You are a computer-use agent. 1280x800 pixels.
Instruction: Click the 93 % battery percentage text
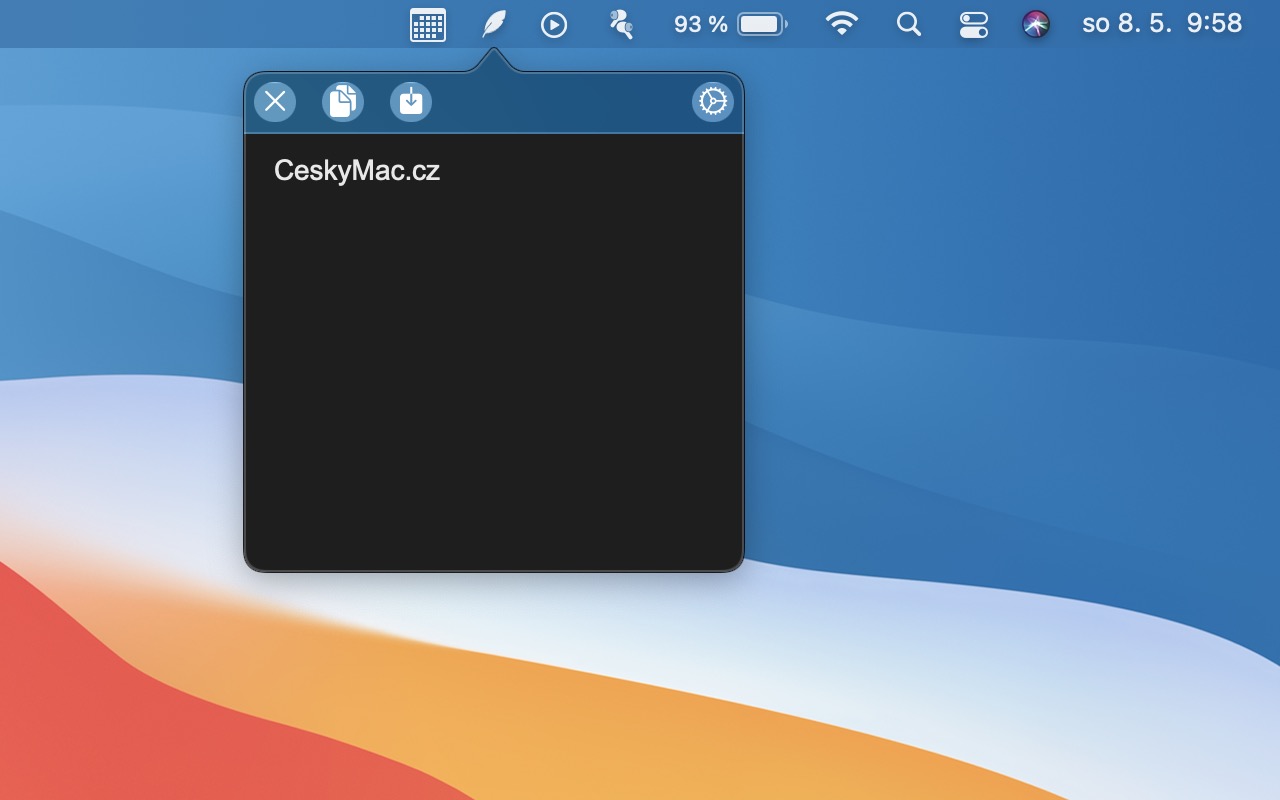coord(700,24)
